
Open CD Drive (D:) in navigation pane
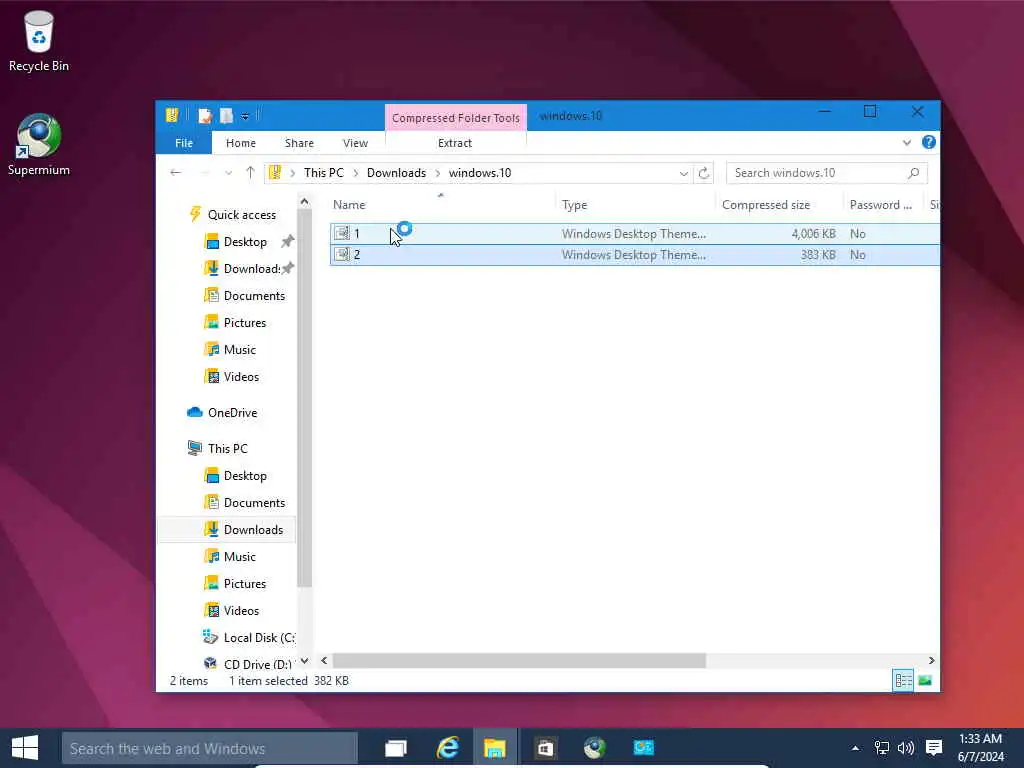(x=257, y=664)
